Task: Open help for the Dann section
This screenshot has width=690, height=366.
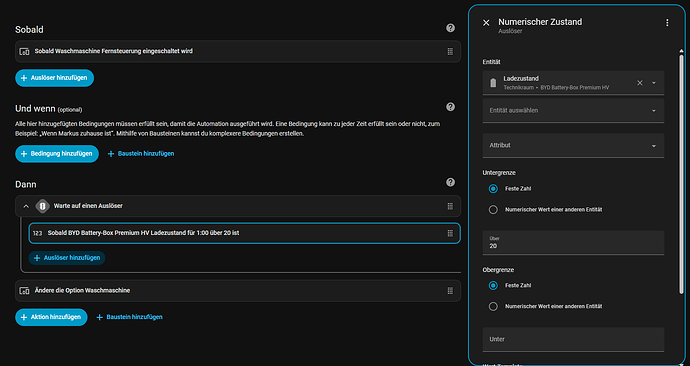Action: [450, 182]
